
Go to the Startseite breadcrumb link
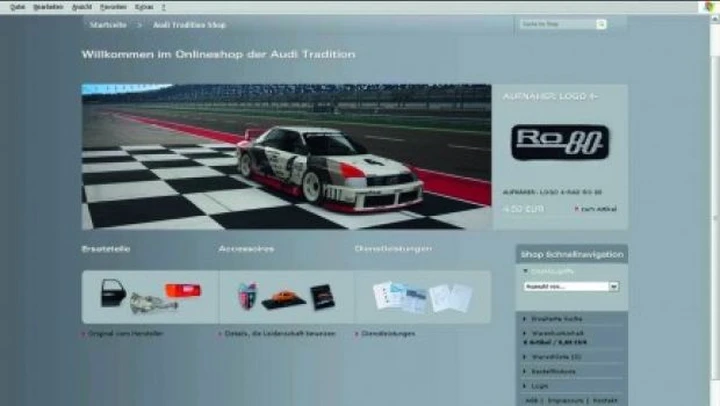[x=108, y=25]
